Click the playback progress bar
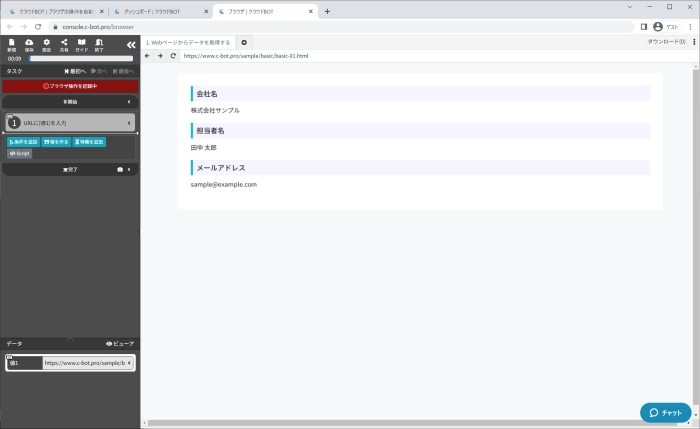This screenshot has height=429, width=700. click(80, 59)
